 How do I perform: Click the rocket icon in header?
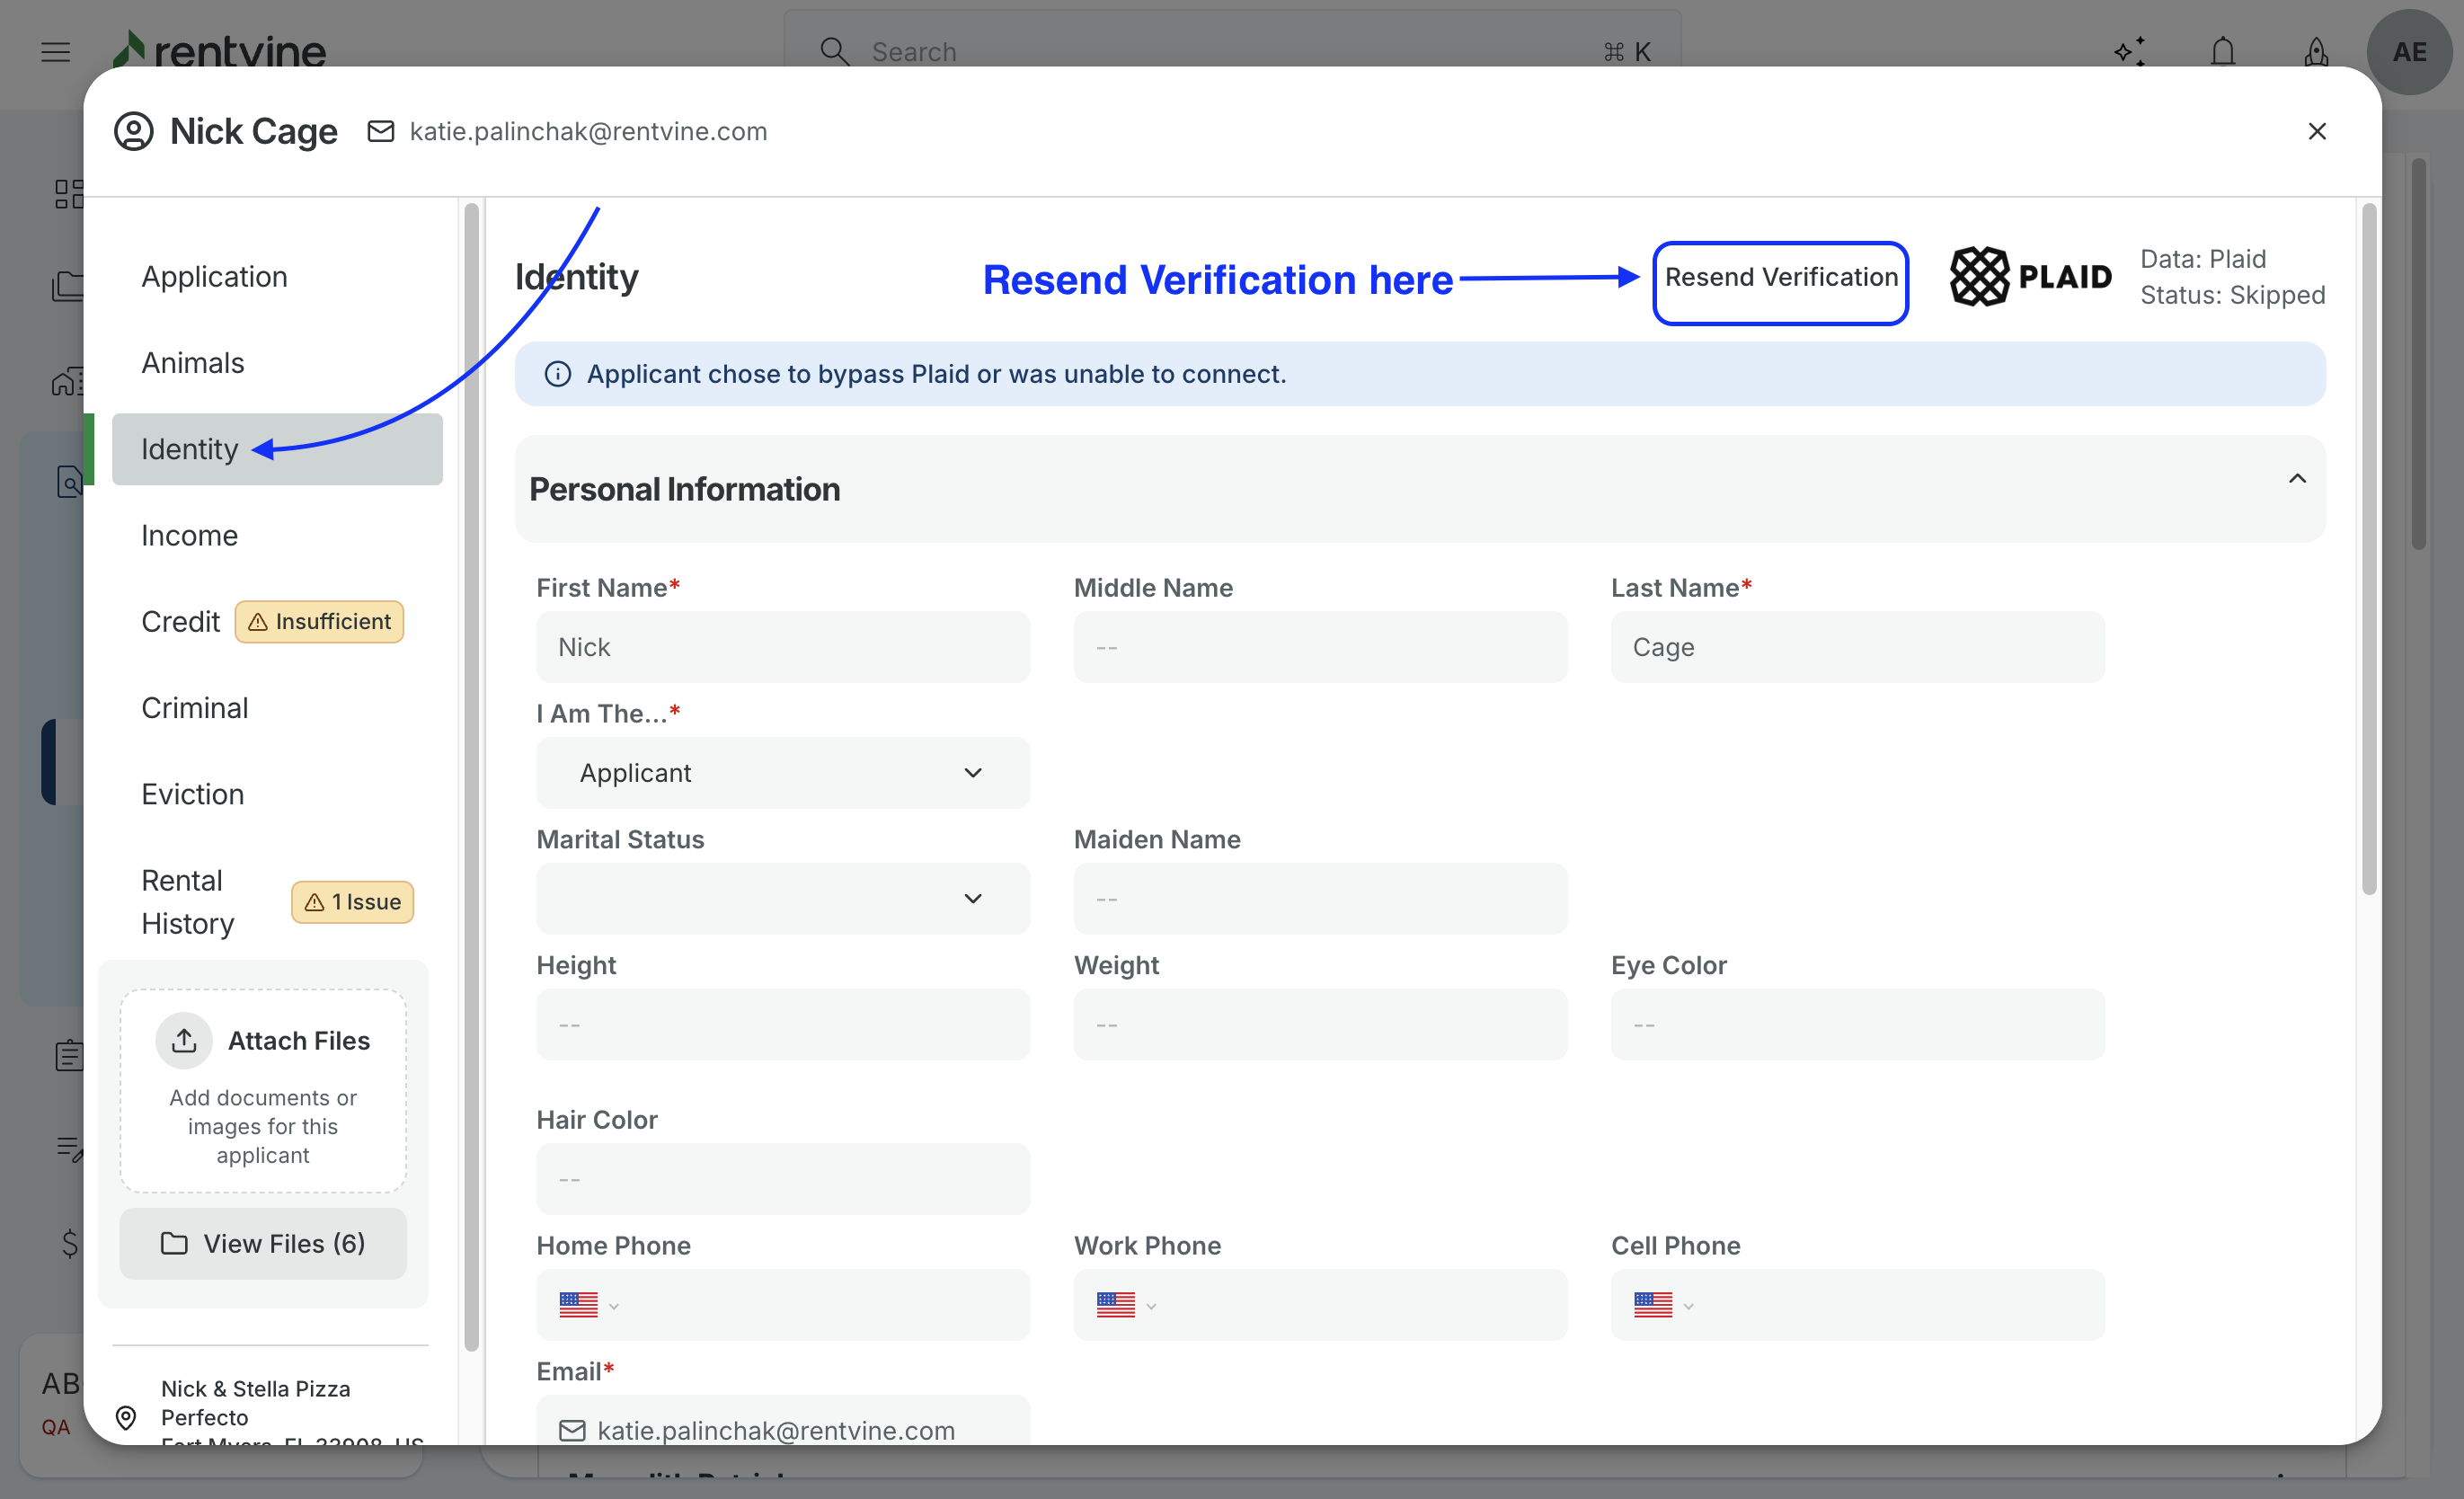coord(2315,51)
